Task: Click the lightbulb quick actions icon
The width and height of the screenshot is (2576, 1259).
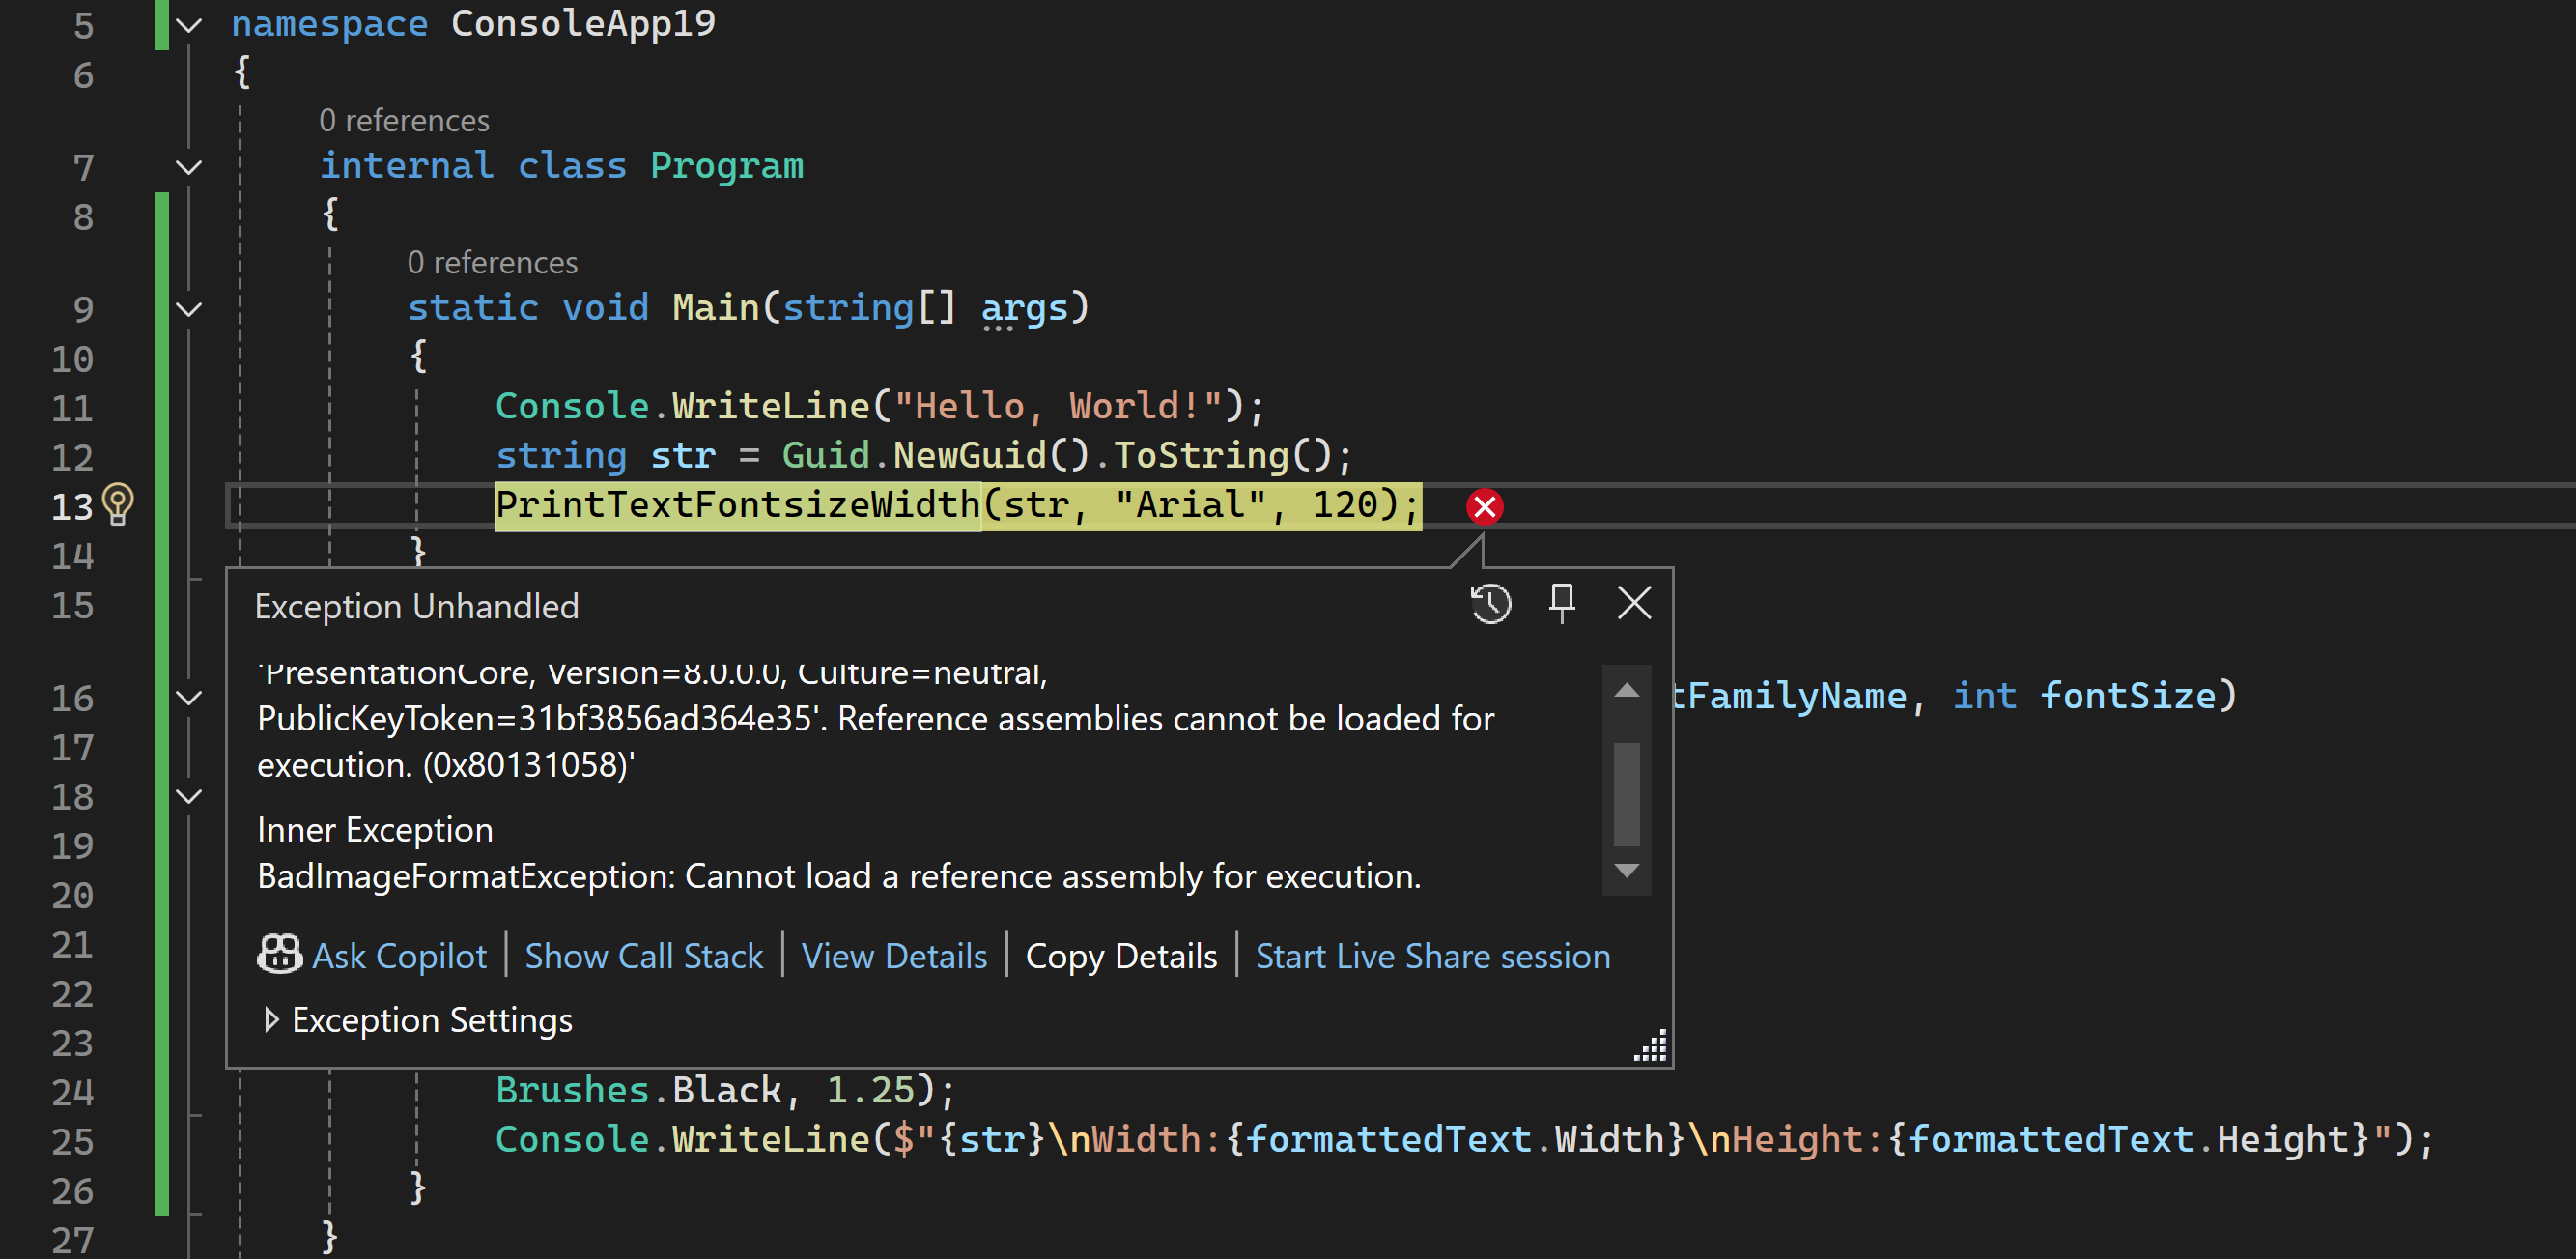Action: pyautogui.click(x=118, y=503)
